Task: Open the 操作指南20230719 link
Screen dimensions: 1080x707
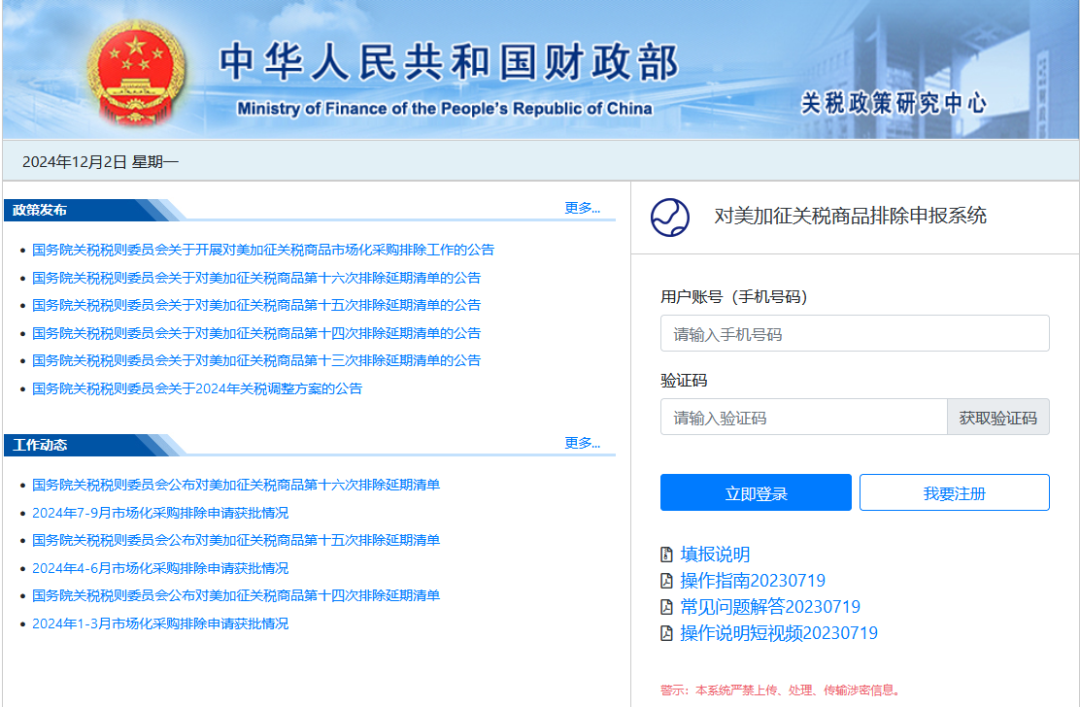Action: pyautogui.click(x=753, y=580)
